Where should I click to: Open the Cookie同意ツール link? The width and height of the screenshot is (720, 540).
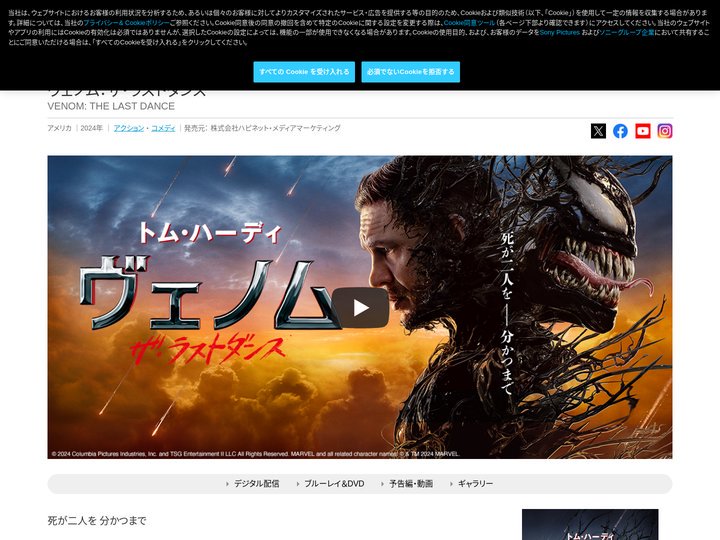tap(469, 22)
